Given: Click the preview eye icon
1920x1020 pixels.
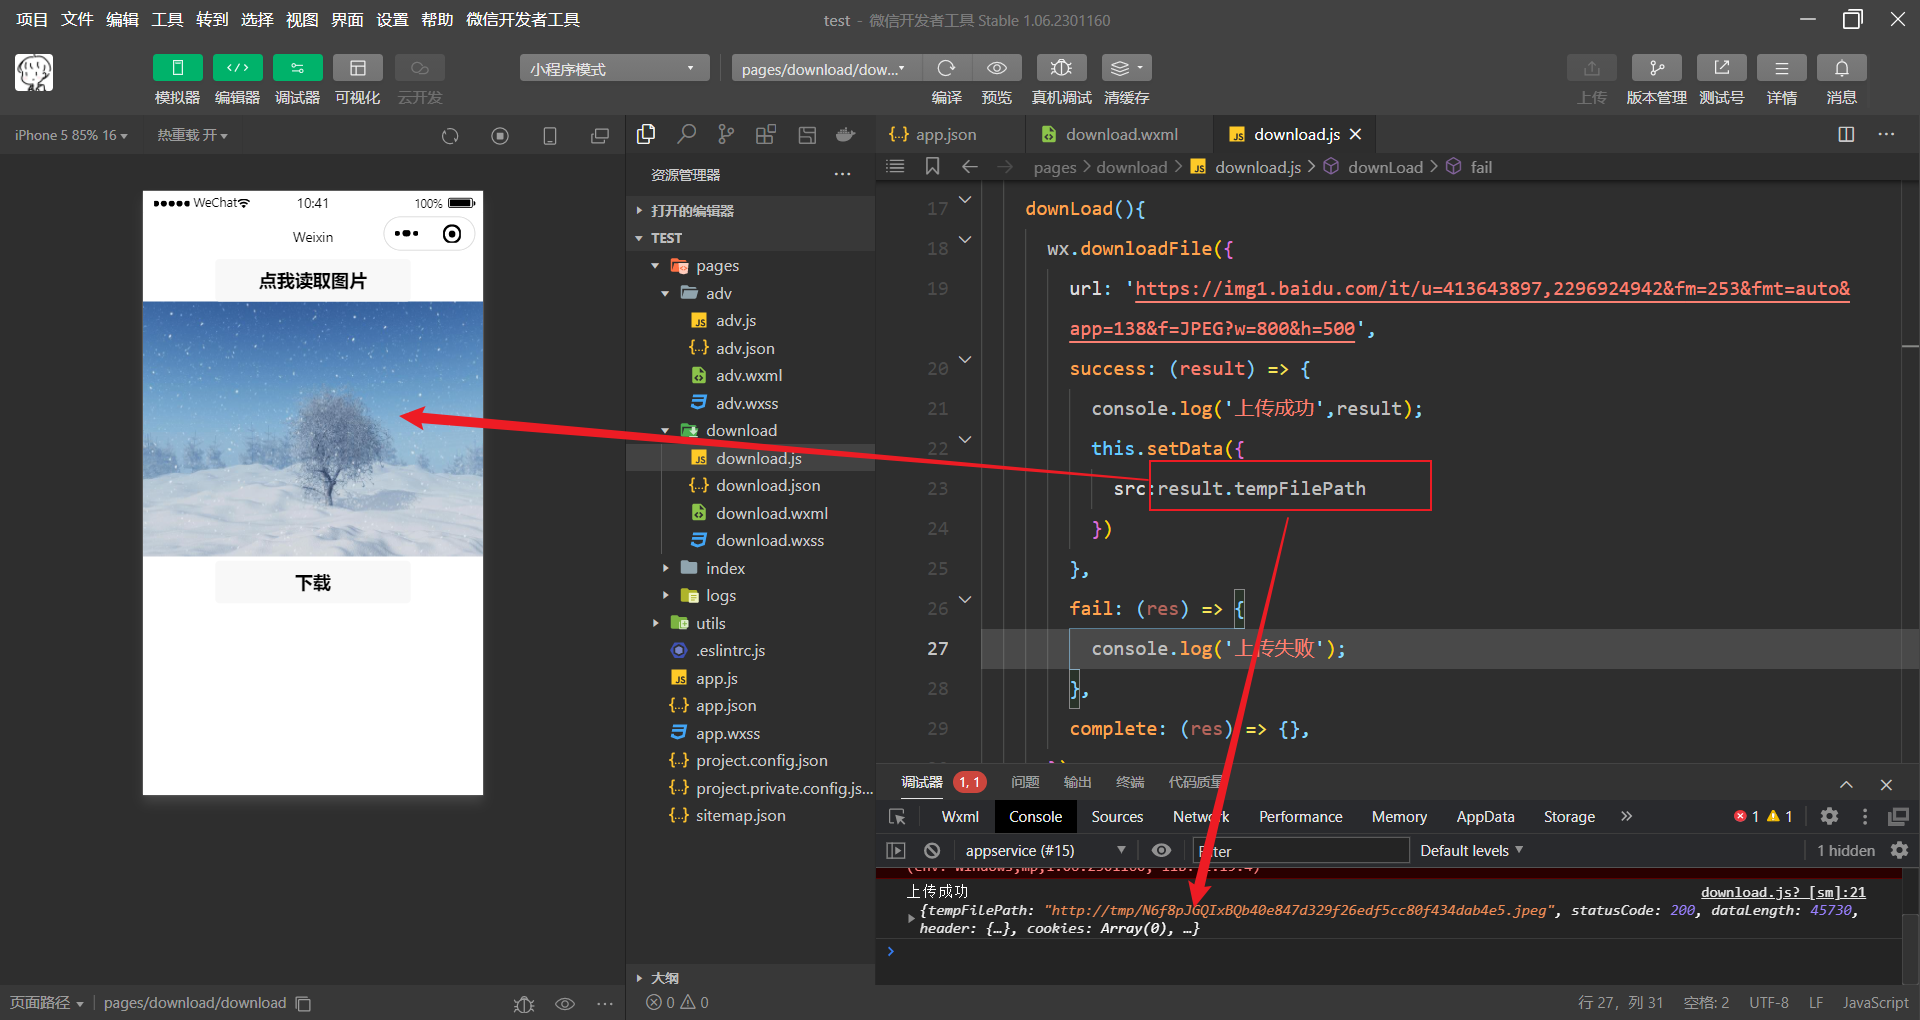Looking at the screenshot, I should point(997,68).
